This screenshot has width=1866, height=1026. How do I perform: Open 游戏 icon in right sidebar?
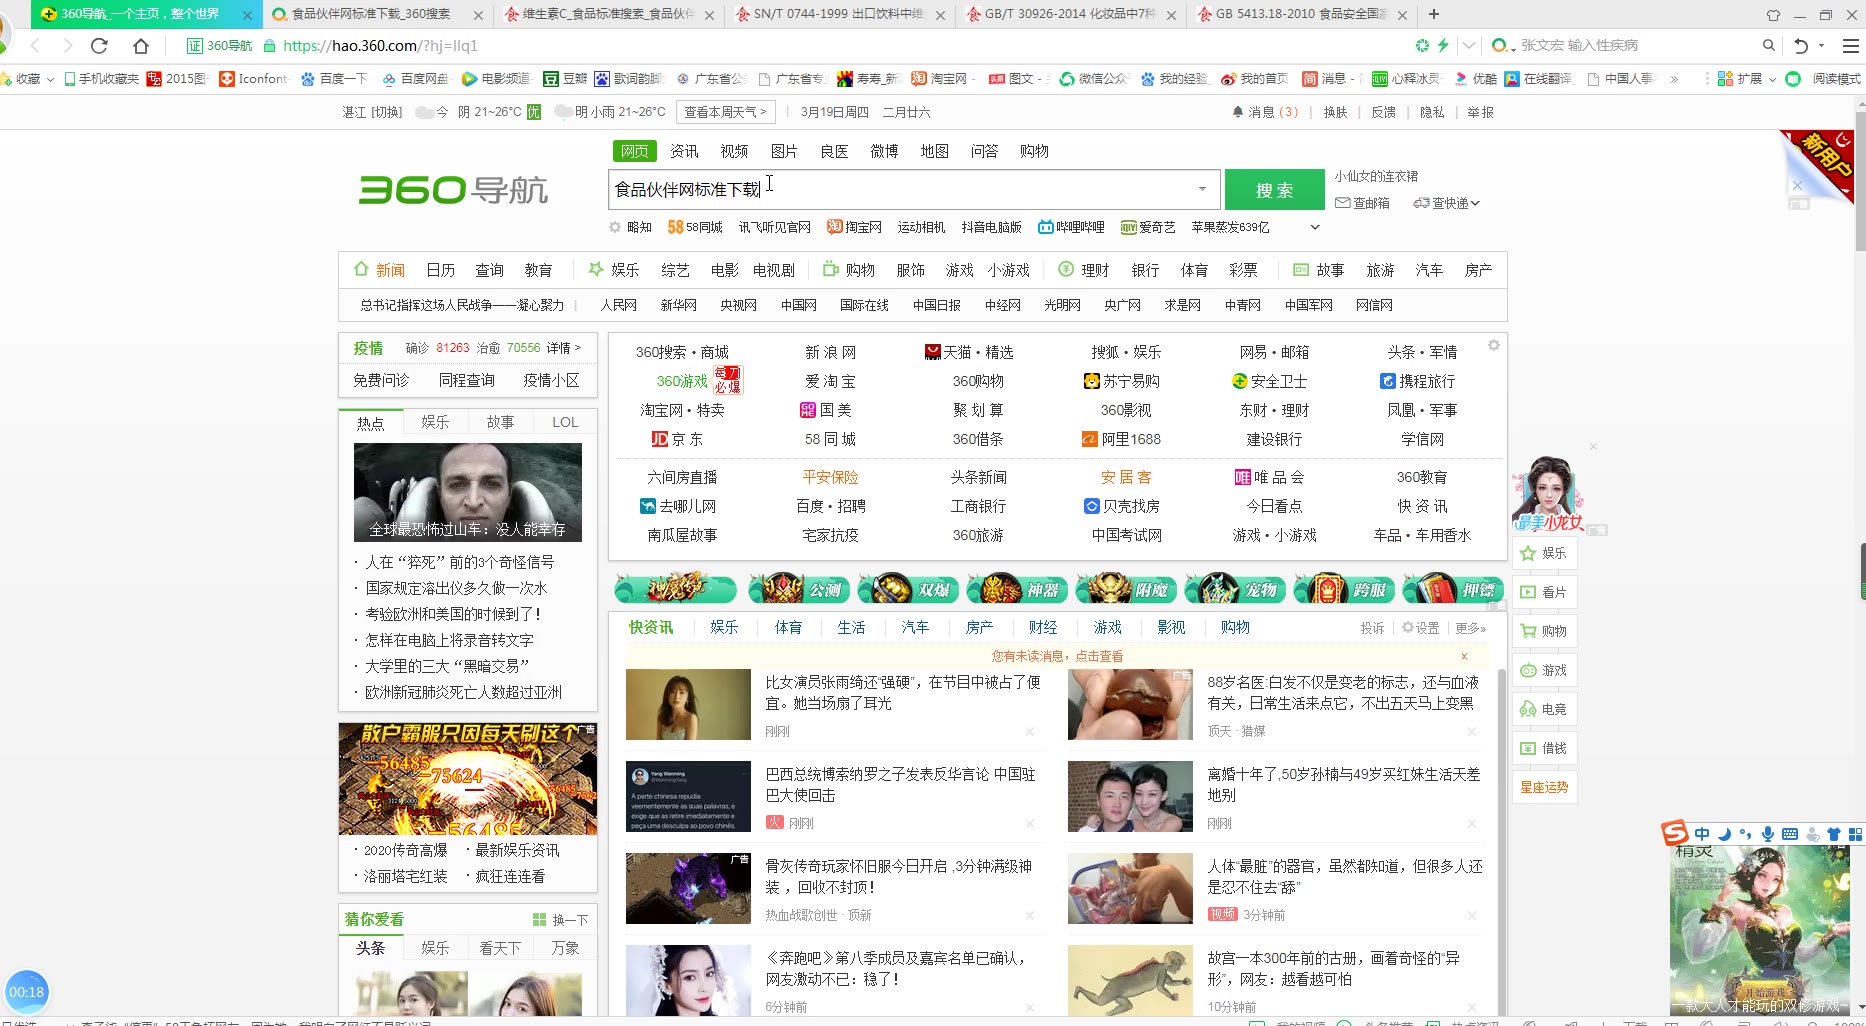(1528, 670)
